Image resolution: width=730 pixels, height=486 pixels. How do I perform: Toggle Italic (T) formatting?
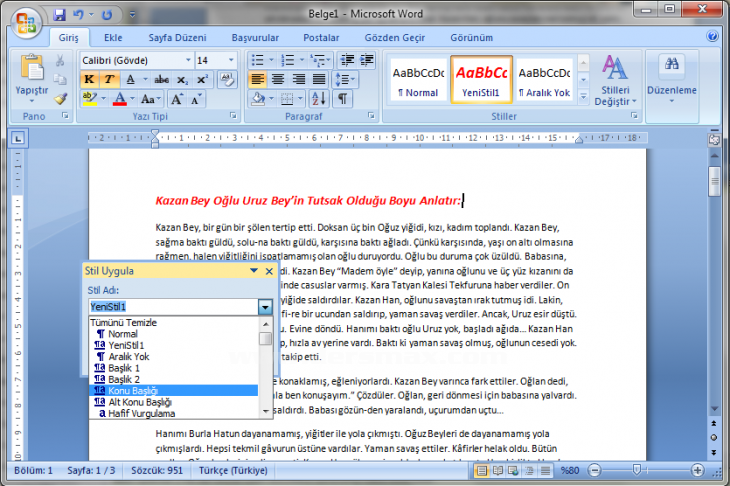click(109, 80)
